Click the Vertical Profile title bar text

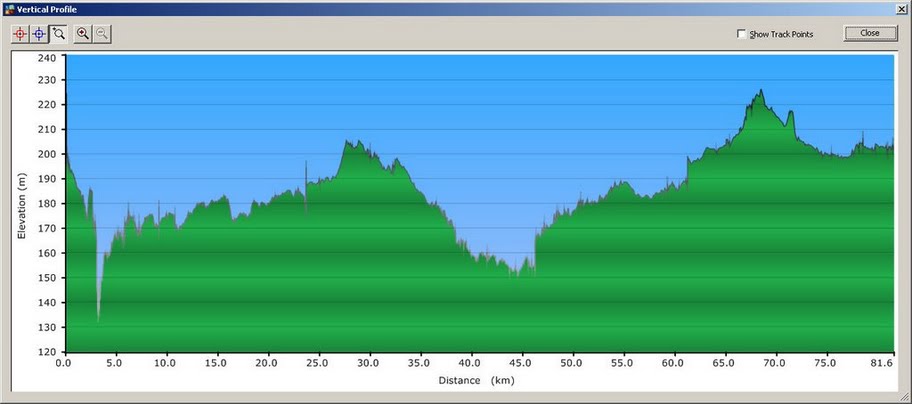click(46, 8)
